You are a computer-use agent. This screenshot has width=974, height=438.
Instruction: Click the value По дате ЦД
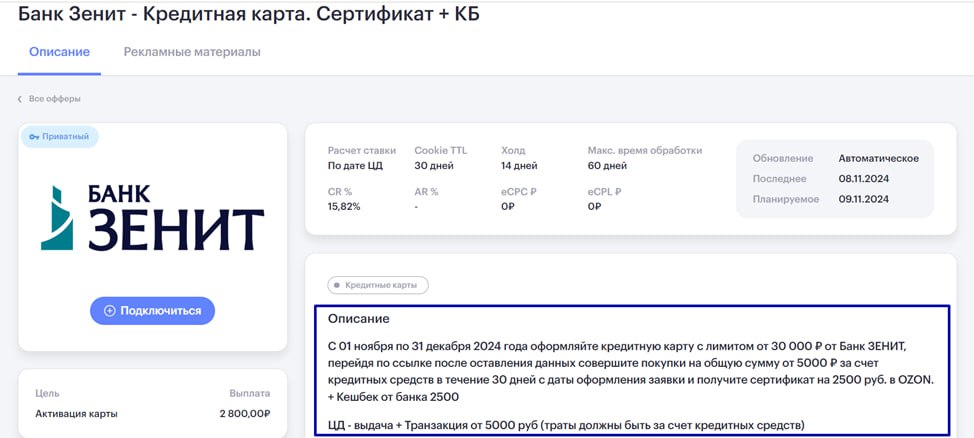pos(355,166)
